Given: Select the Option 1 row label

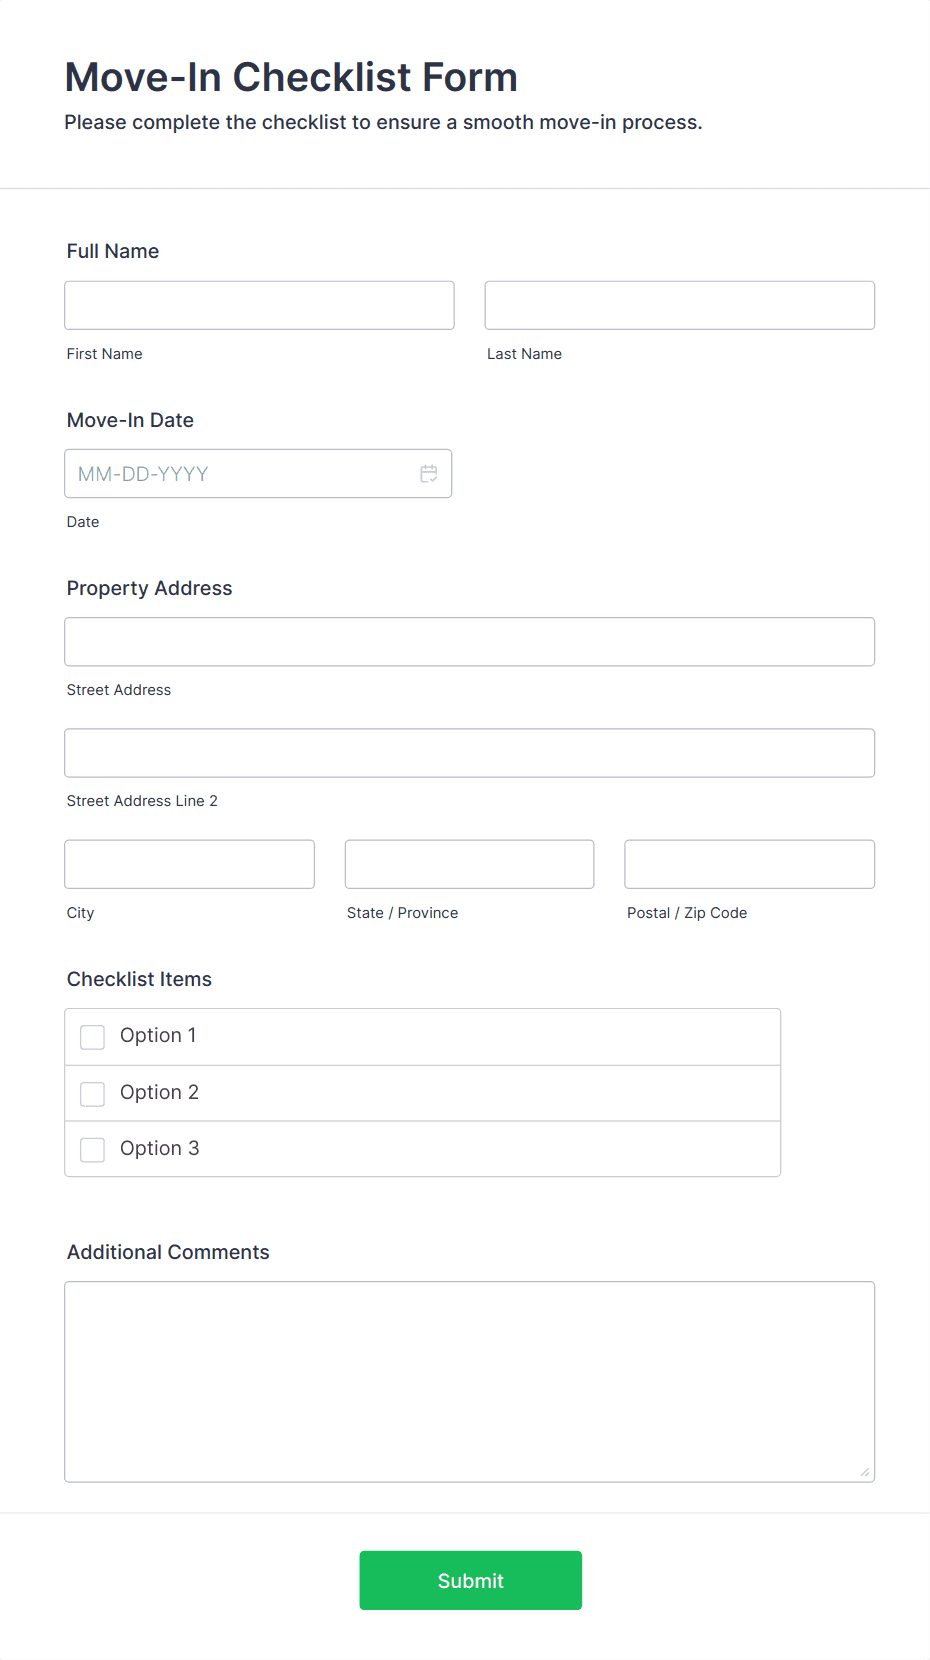Looking at the screenshot, I should pyautogui.click(x=158, y=1035).
